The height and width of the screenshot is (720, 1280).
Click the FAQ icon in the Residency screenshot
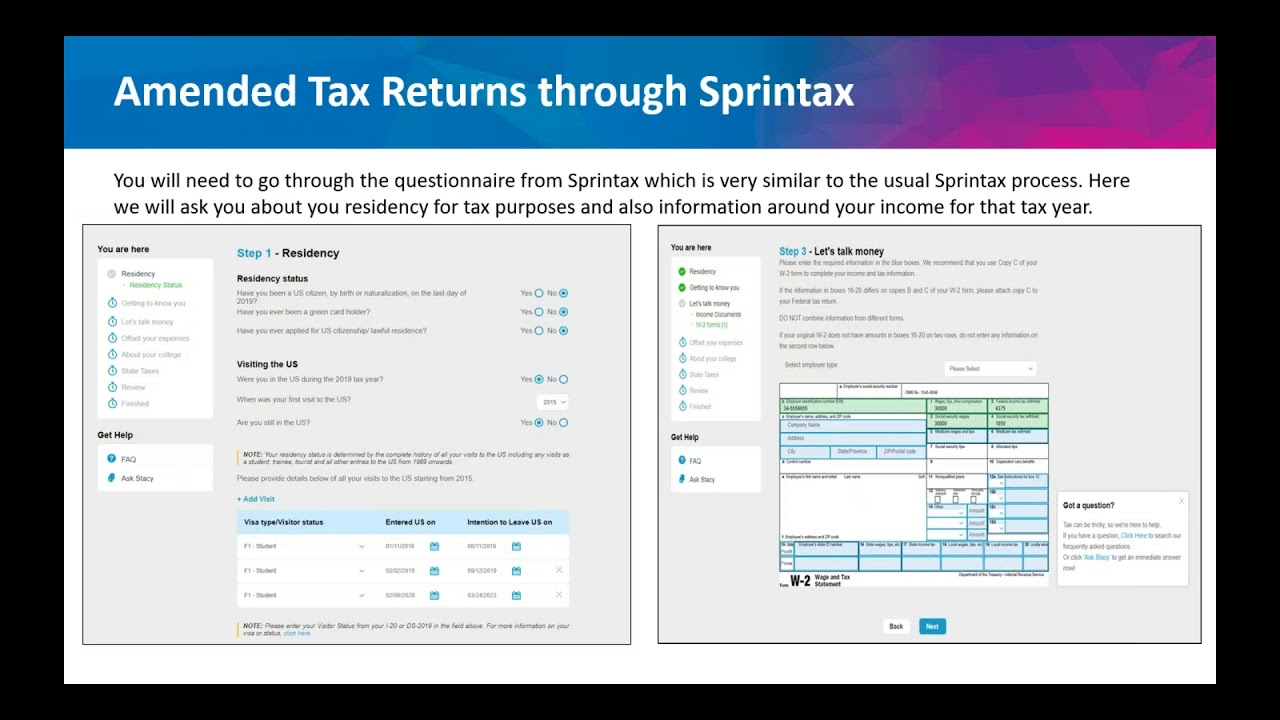pyautogui.click(x=112, y=459)
